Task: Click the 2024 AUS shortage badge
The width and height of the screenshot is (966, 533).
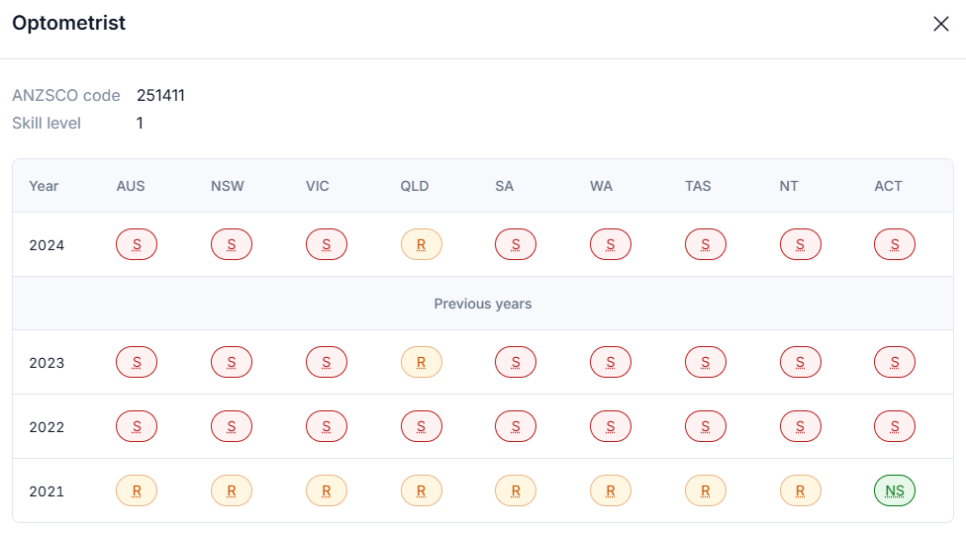Action: coord(137,245)
